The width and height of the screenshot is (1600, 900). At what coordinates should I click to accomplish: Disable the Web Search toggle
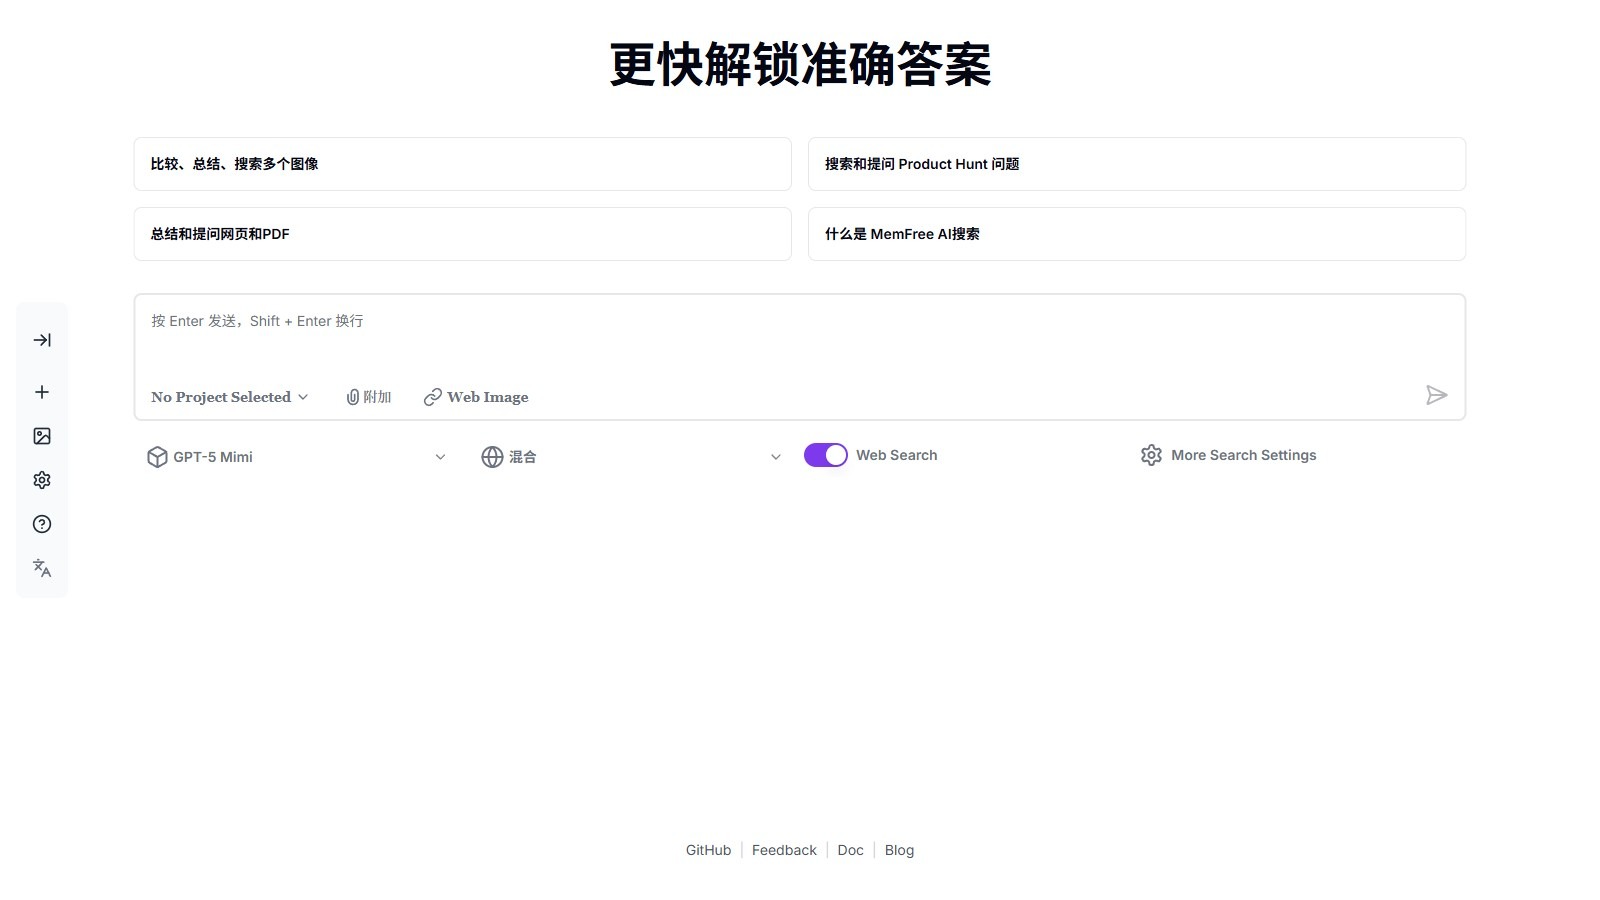(825, 454)
